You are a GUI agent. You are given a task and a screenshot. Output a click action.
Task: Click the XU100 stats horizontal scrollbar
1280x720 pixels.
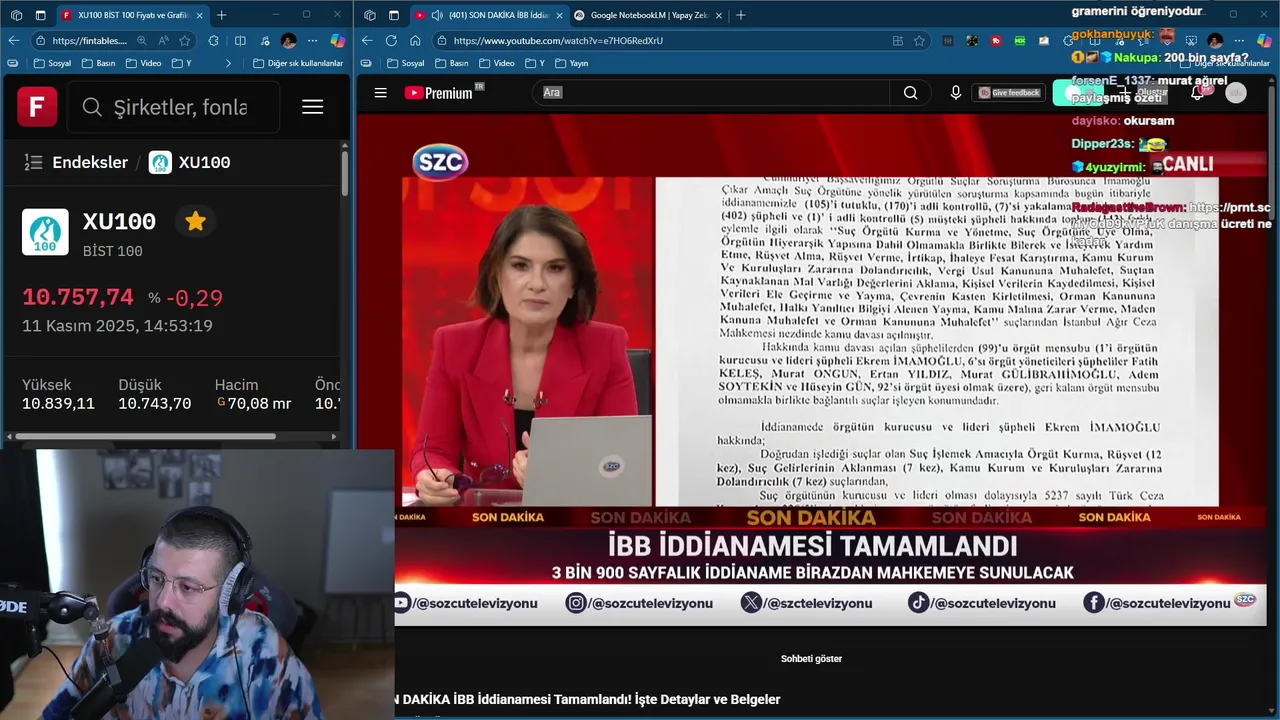tap(145, 436)
